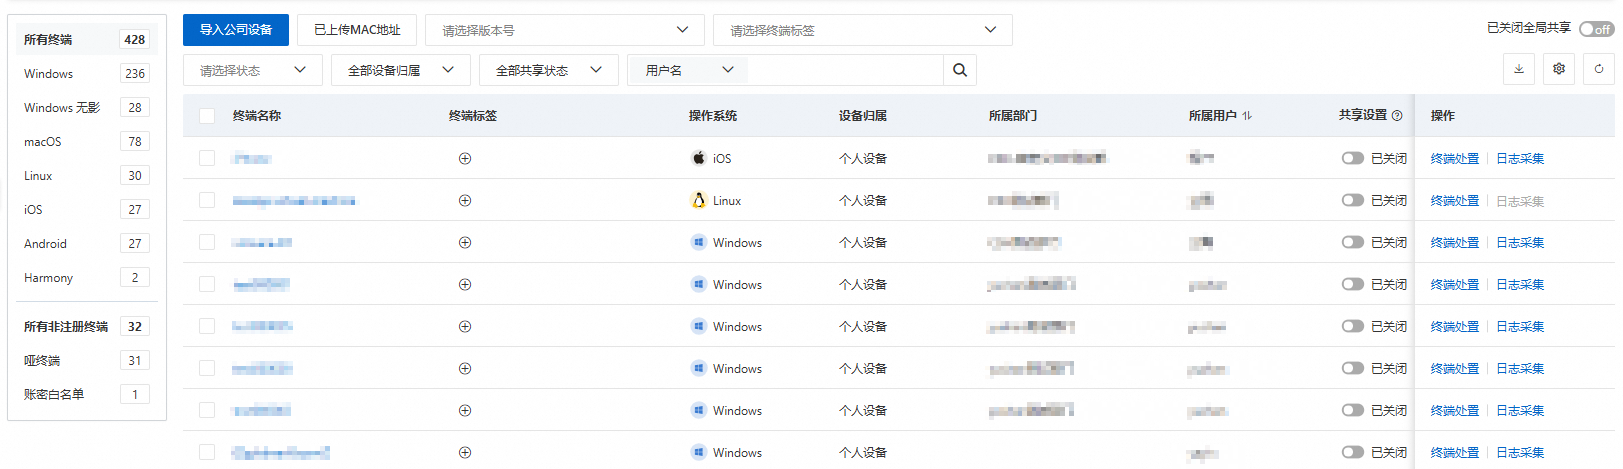Open the 全部设备归属 dropdown
Viewport: 1623px width, 469px height.
pyautogui.click(x=401, y=70)
